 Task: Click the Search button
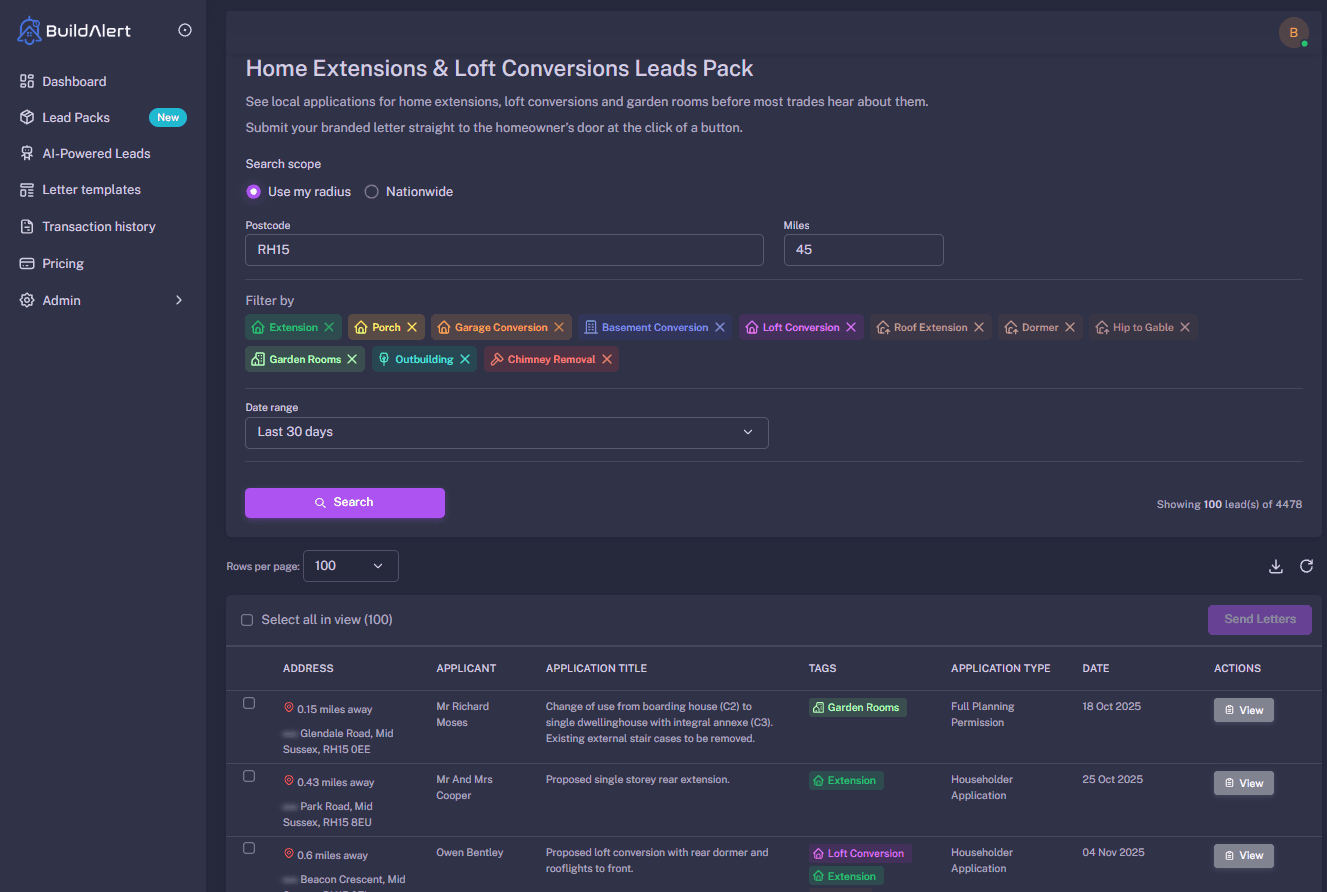point(344,502)
